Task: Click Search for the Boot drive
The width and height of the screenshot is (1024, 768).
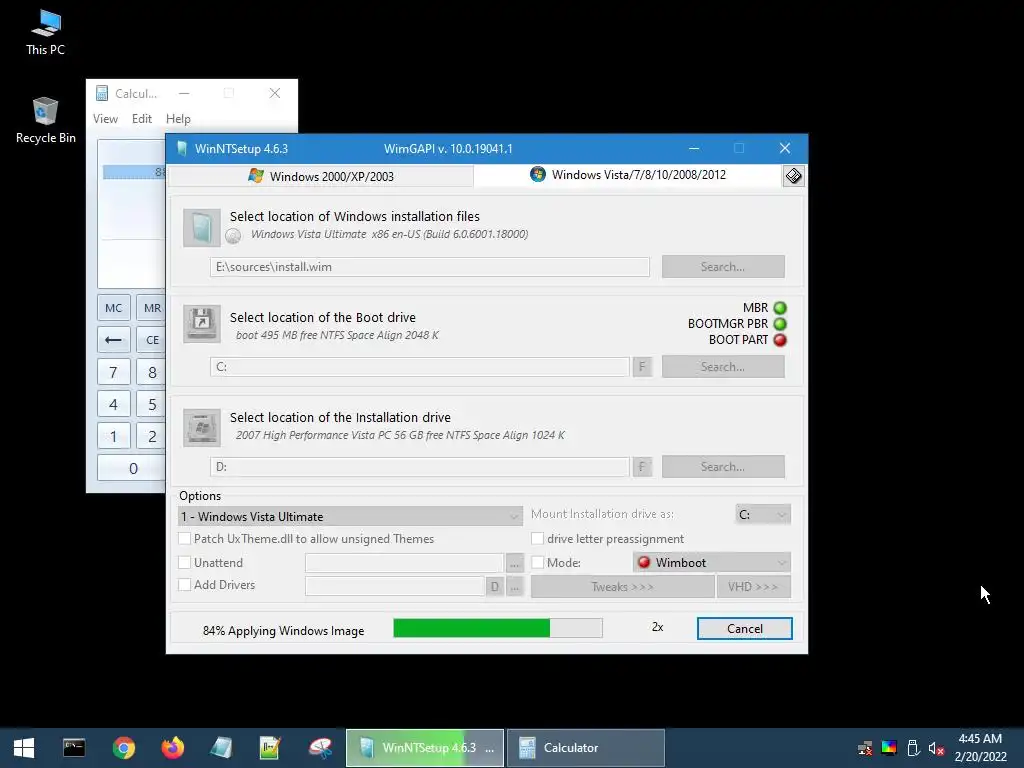Action: pyautogui.click(x=723, y=366)
